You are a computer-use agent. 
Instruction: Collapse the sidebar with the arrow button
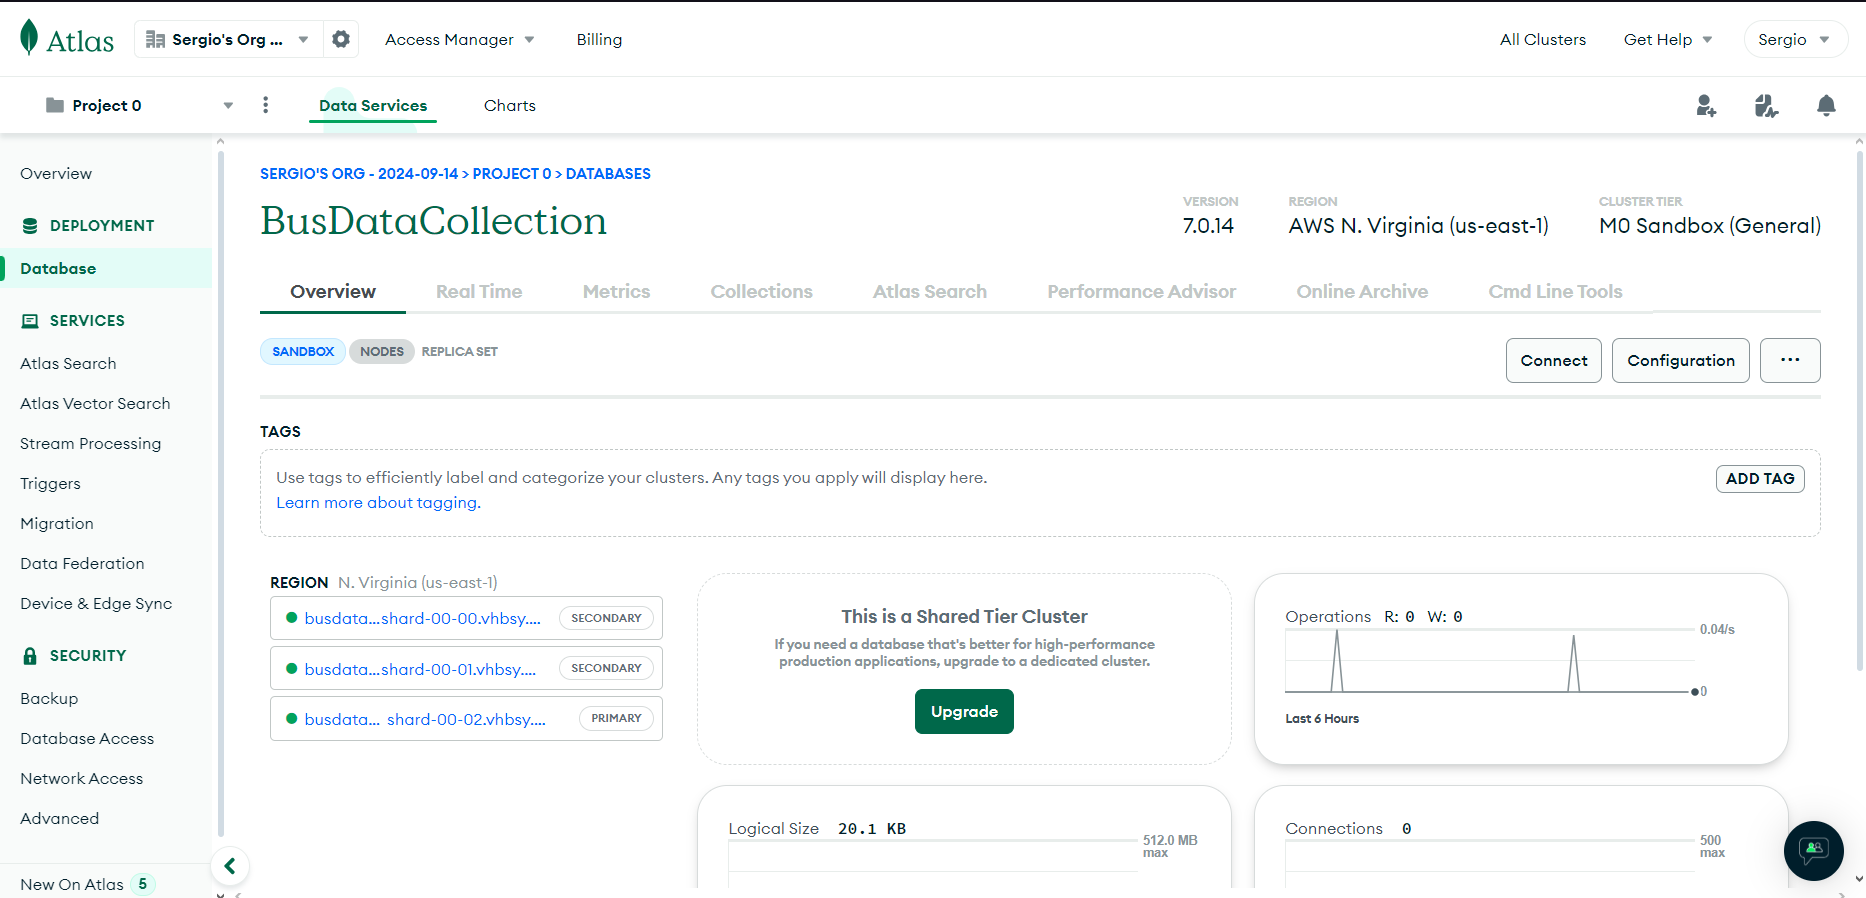[x=230, y=866]
